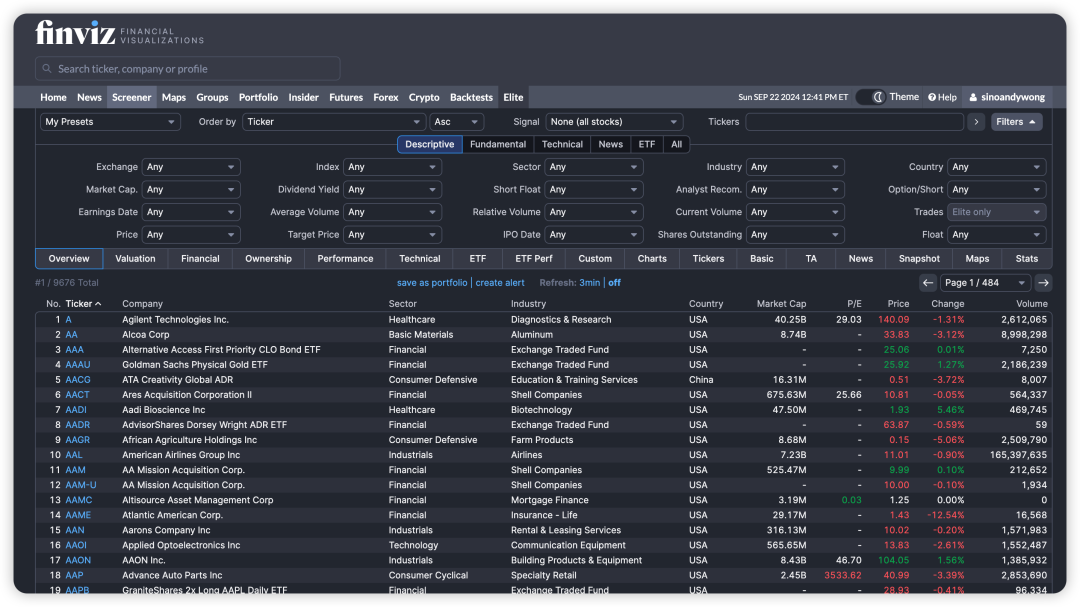
Task: Open Elite in main navigation
Action: point(513,97)
